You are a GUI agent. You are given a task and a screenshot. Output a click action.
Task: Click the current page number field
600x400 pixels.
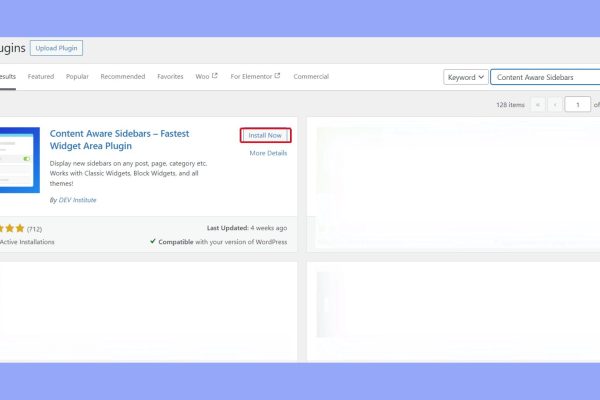577,104
